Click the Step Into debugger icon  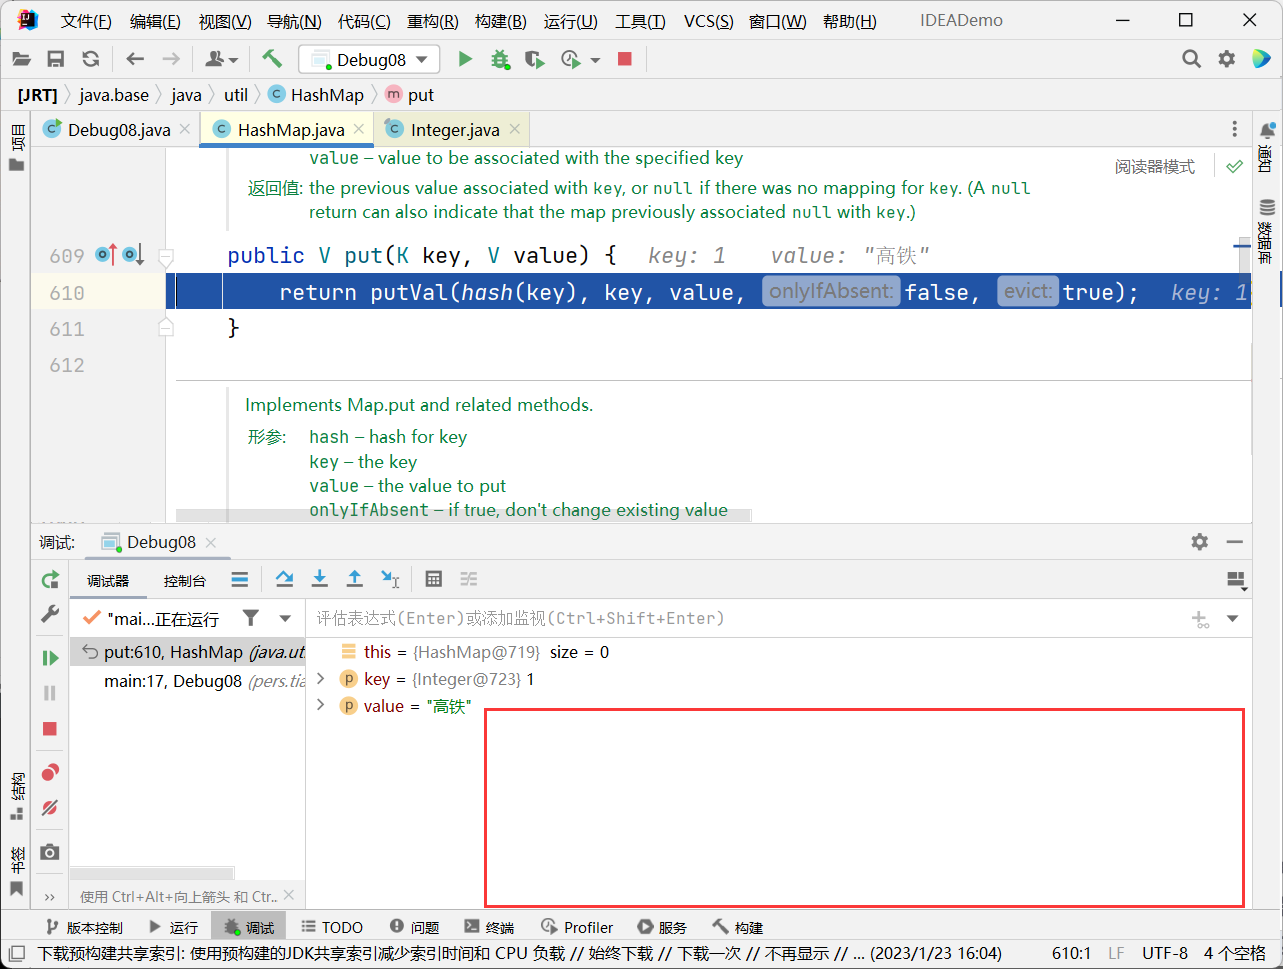click(x=320, y=579)
